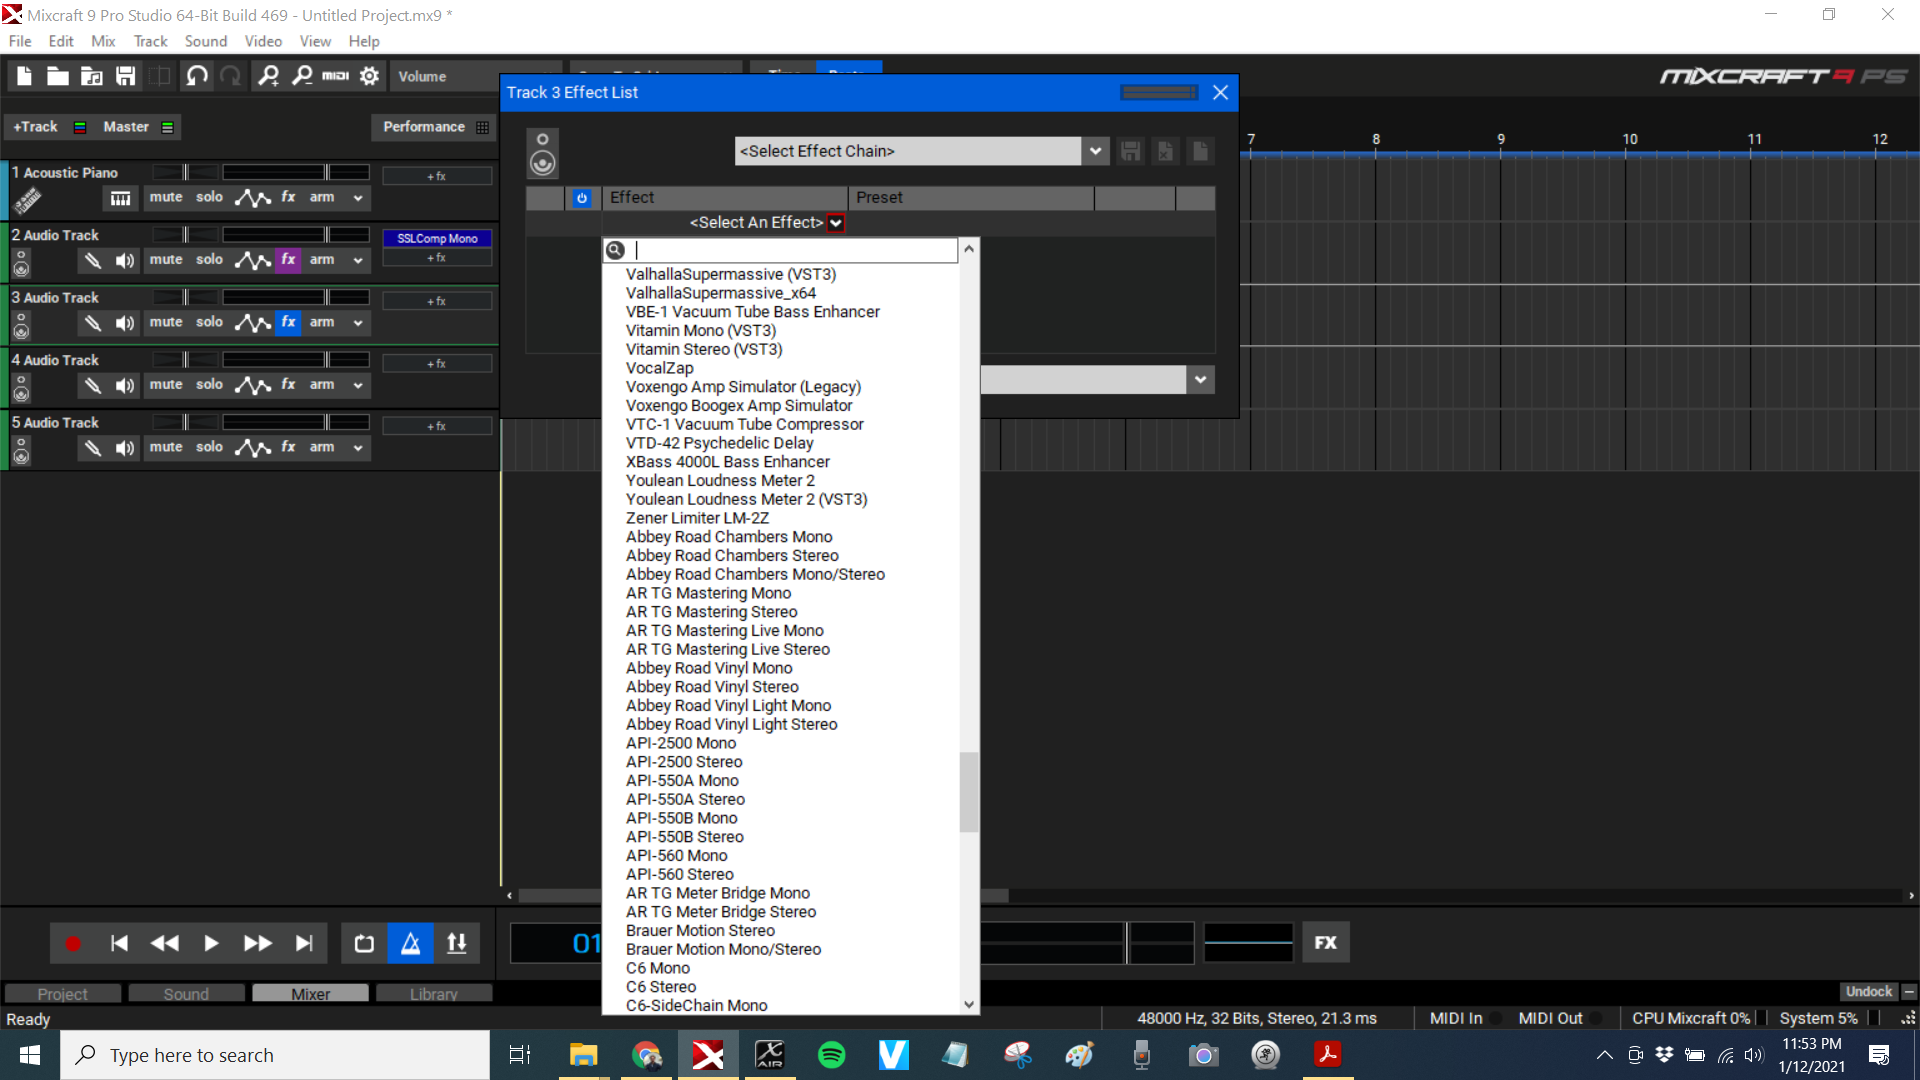Toggle mute on Audio Track 3
The width and height of the screenshot is (1920, 1080).
tap(164, 322)
